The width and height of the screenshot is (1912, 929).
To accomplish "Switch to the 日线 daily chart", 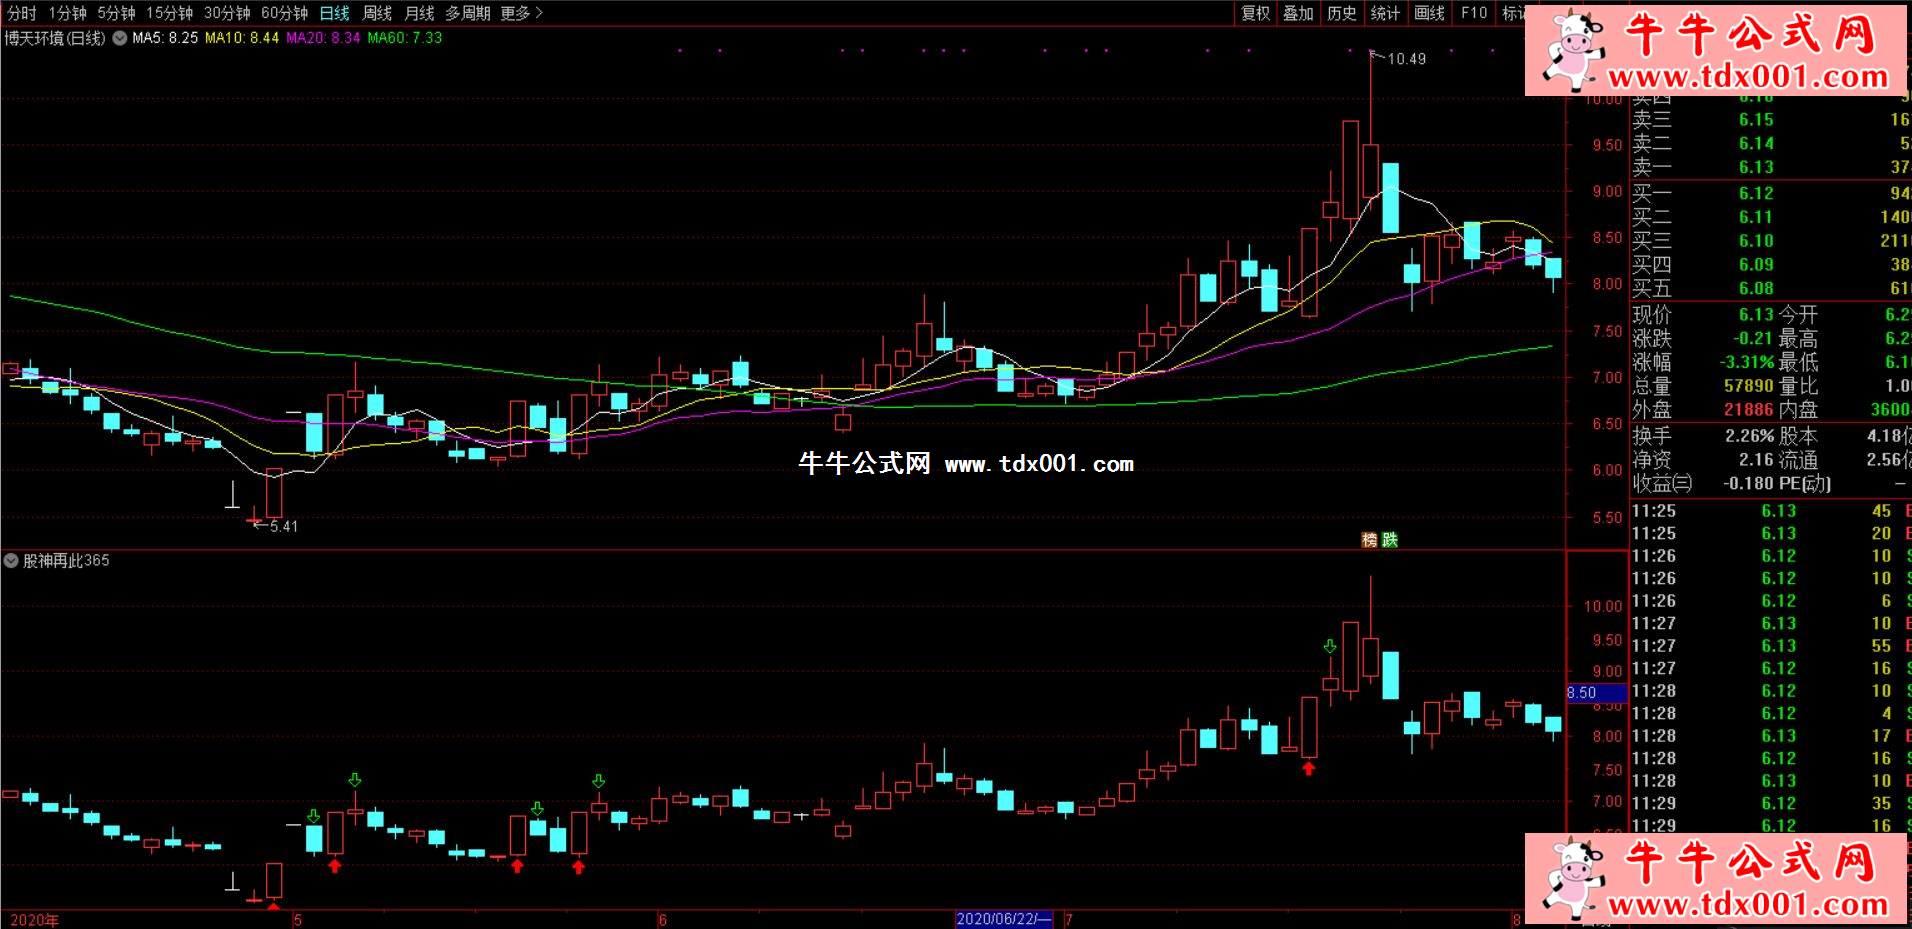I will pos(334,13).
